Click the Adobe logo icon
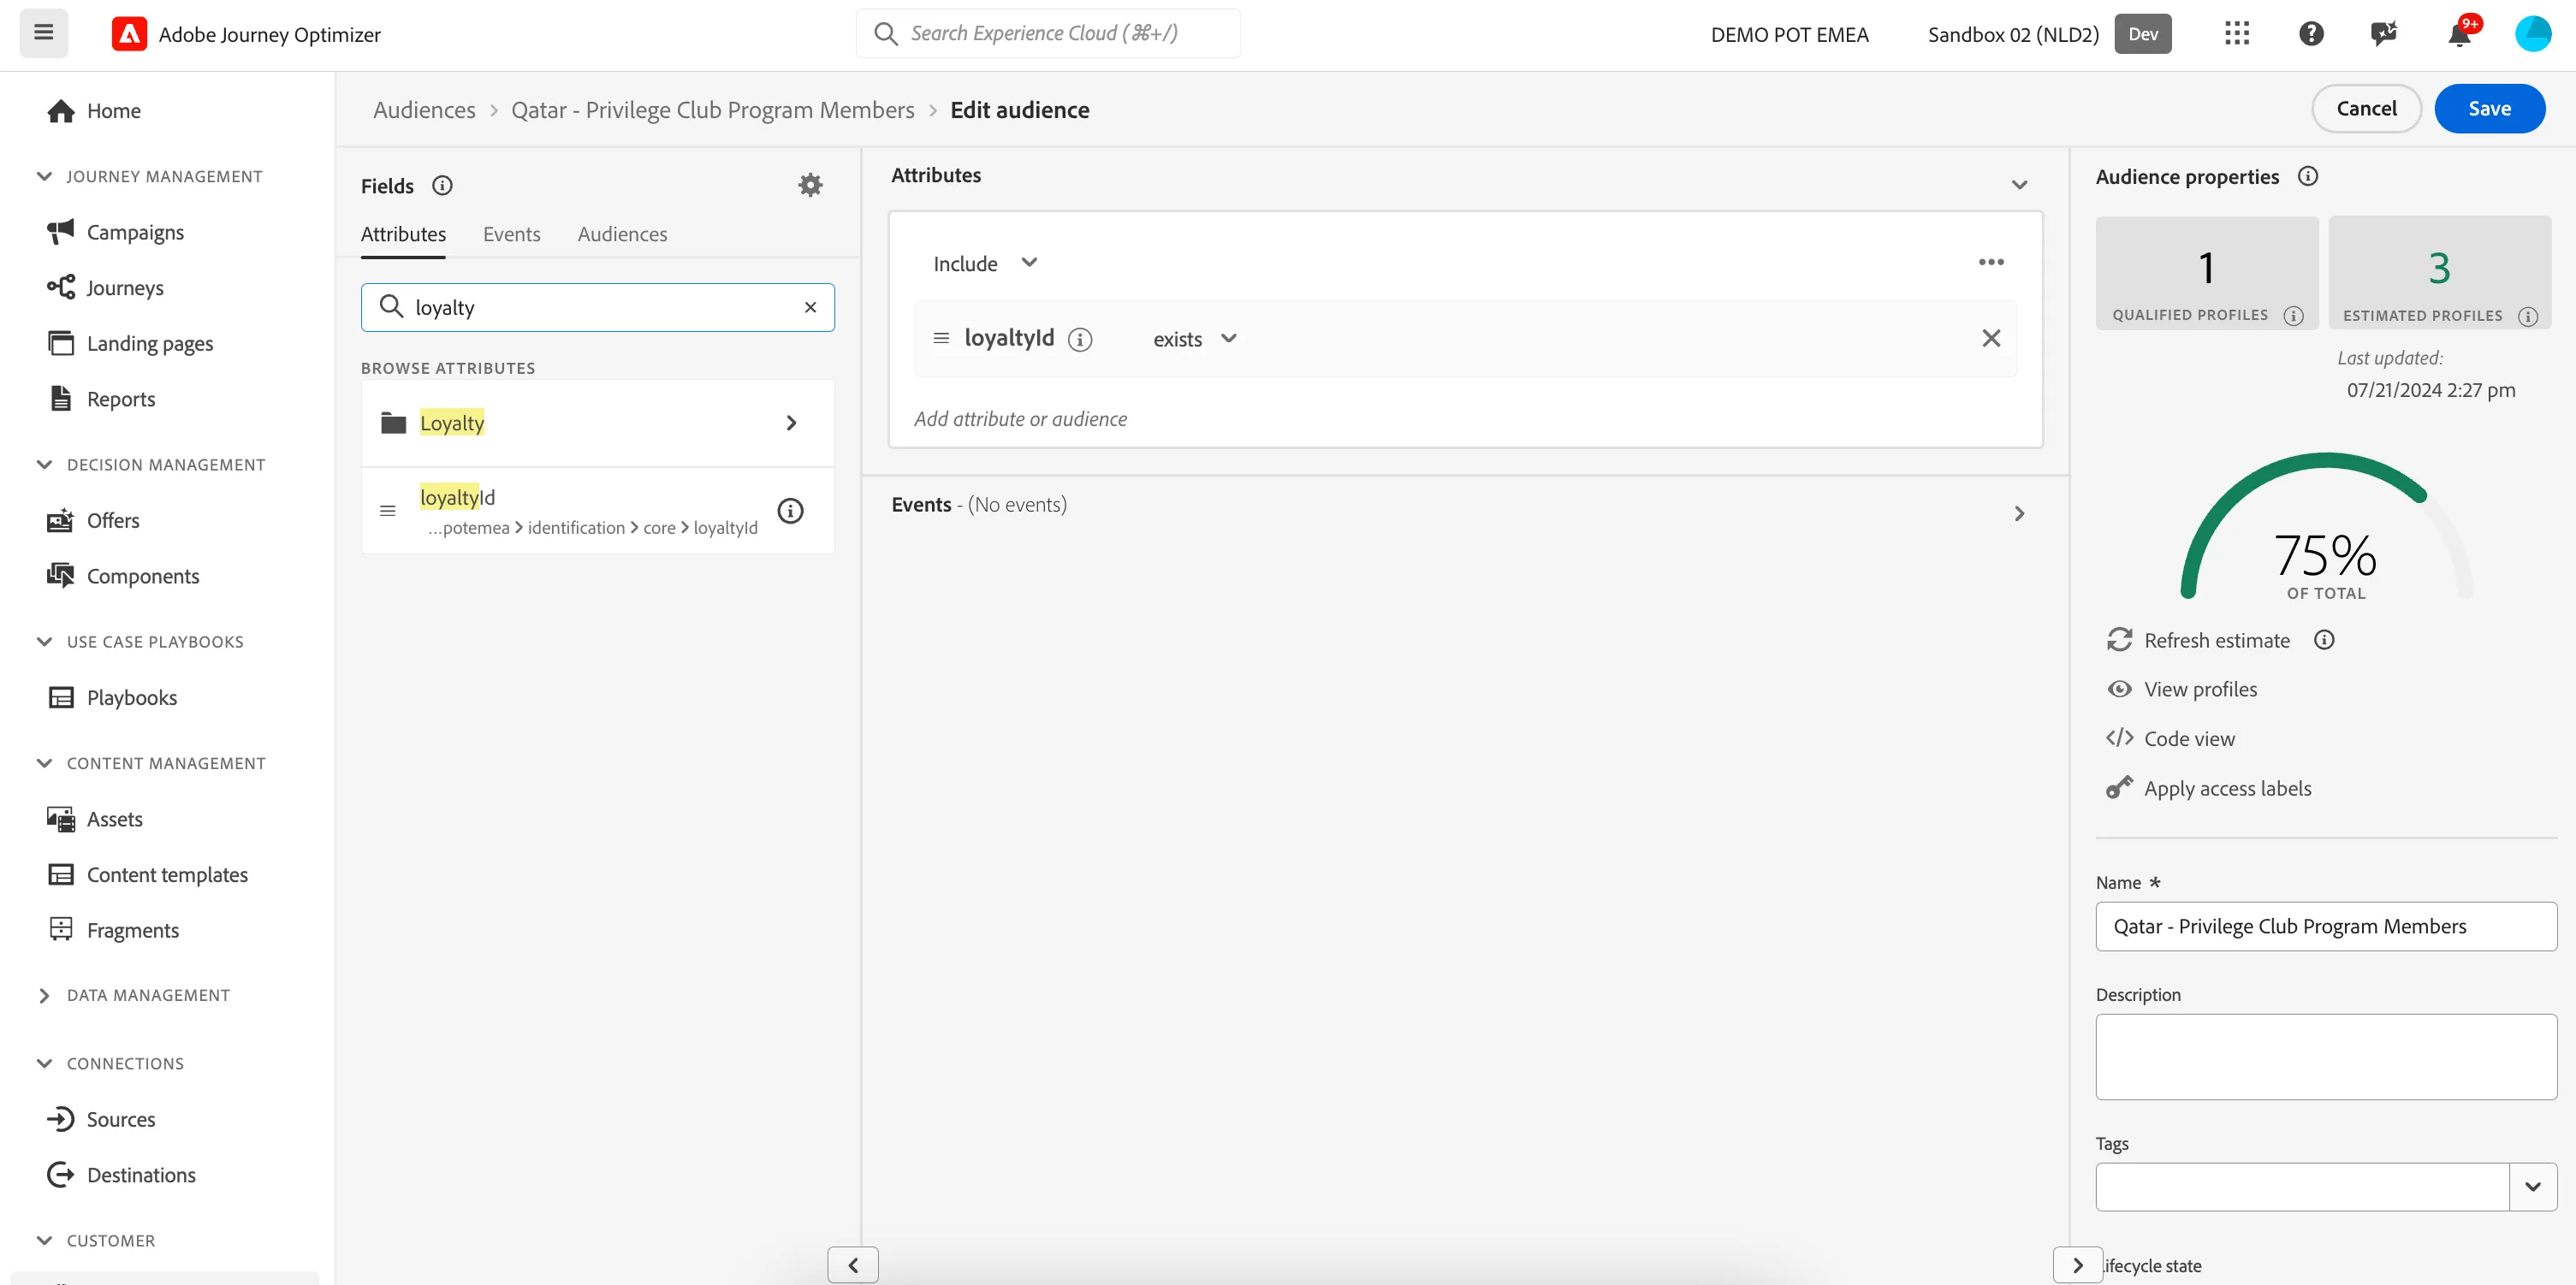 point(129,34)
